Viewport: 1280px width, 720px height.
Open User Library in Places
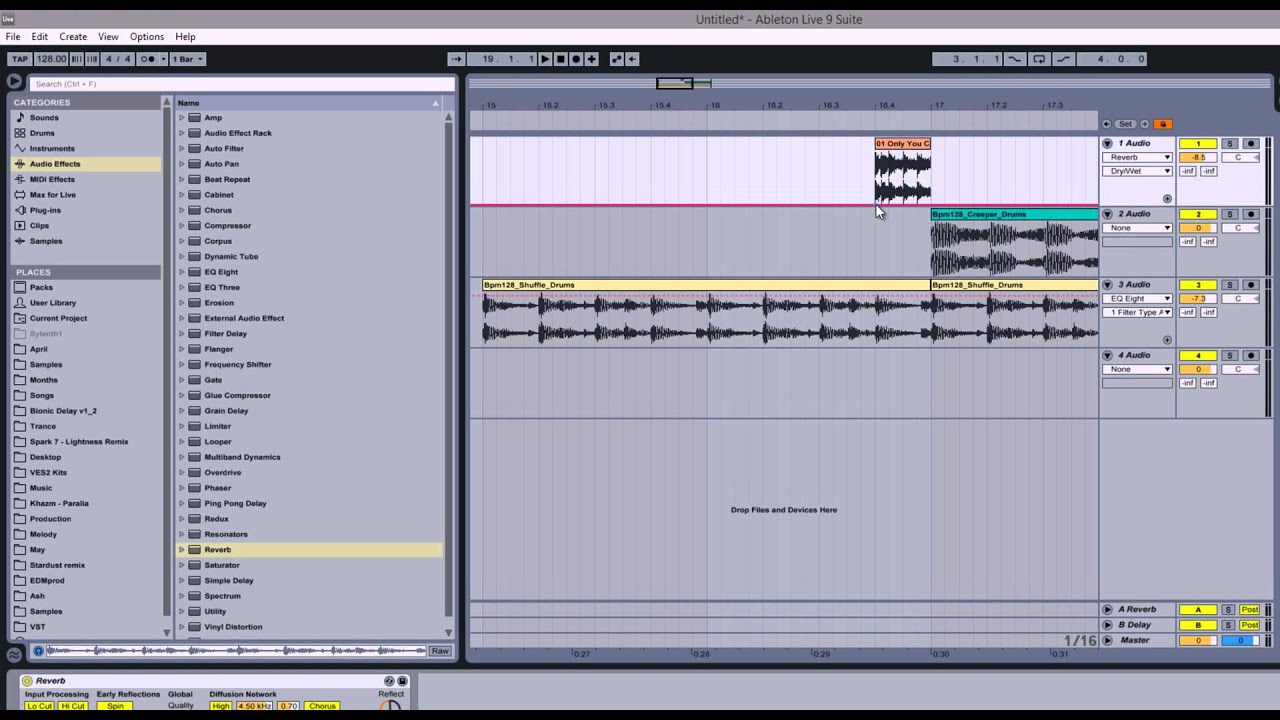tap(53, 303)
